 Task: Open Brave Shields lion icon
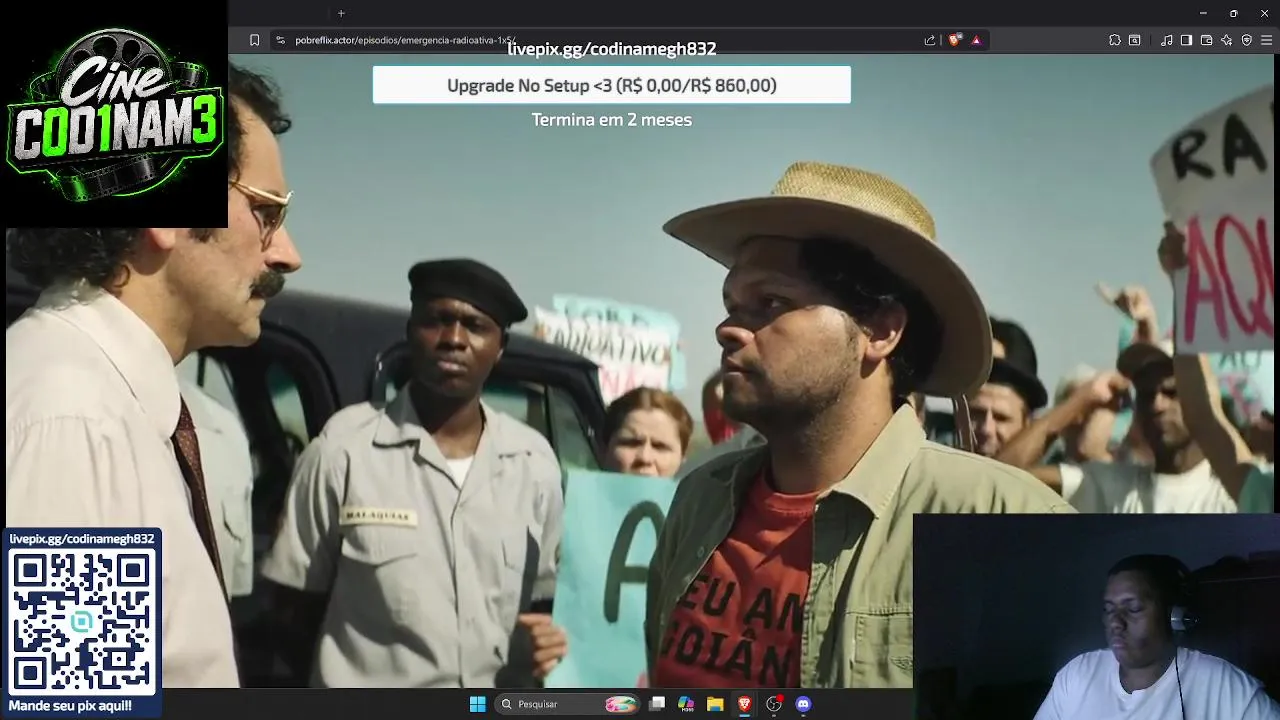pyautogui.click(x=955, y=40)
